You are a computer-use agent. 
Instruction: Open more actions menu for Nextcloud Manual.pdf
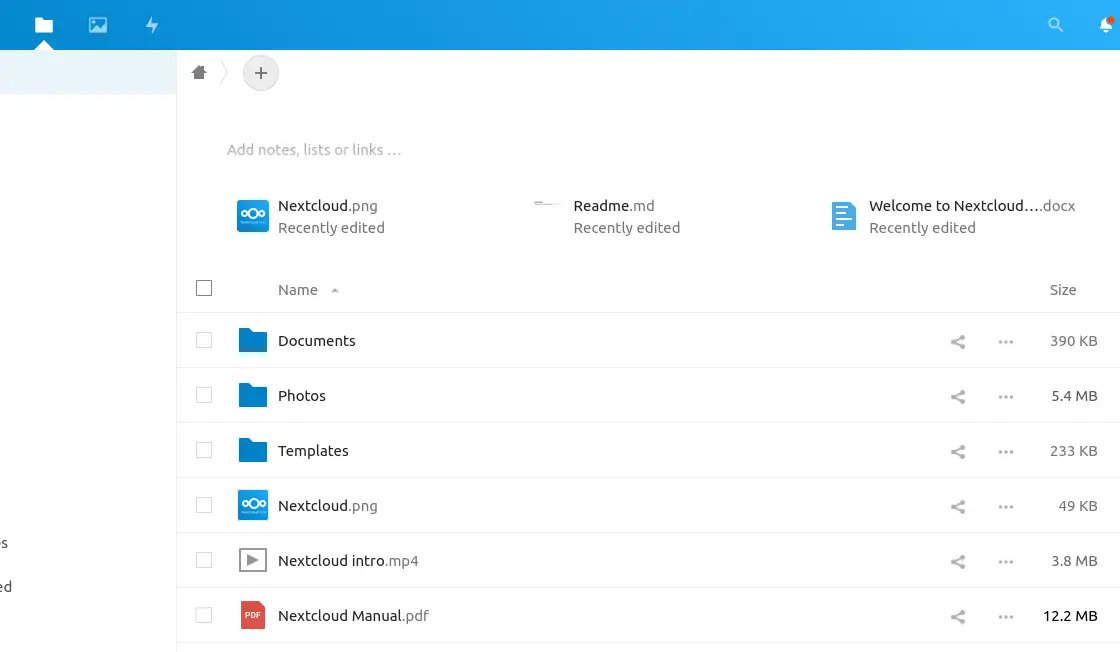click(x=1006, y=616)
